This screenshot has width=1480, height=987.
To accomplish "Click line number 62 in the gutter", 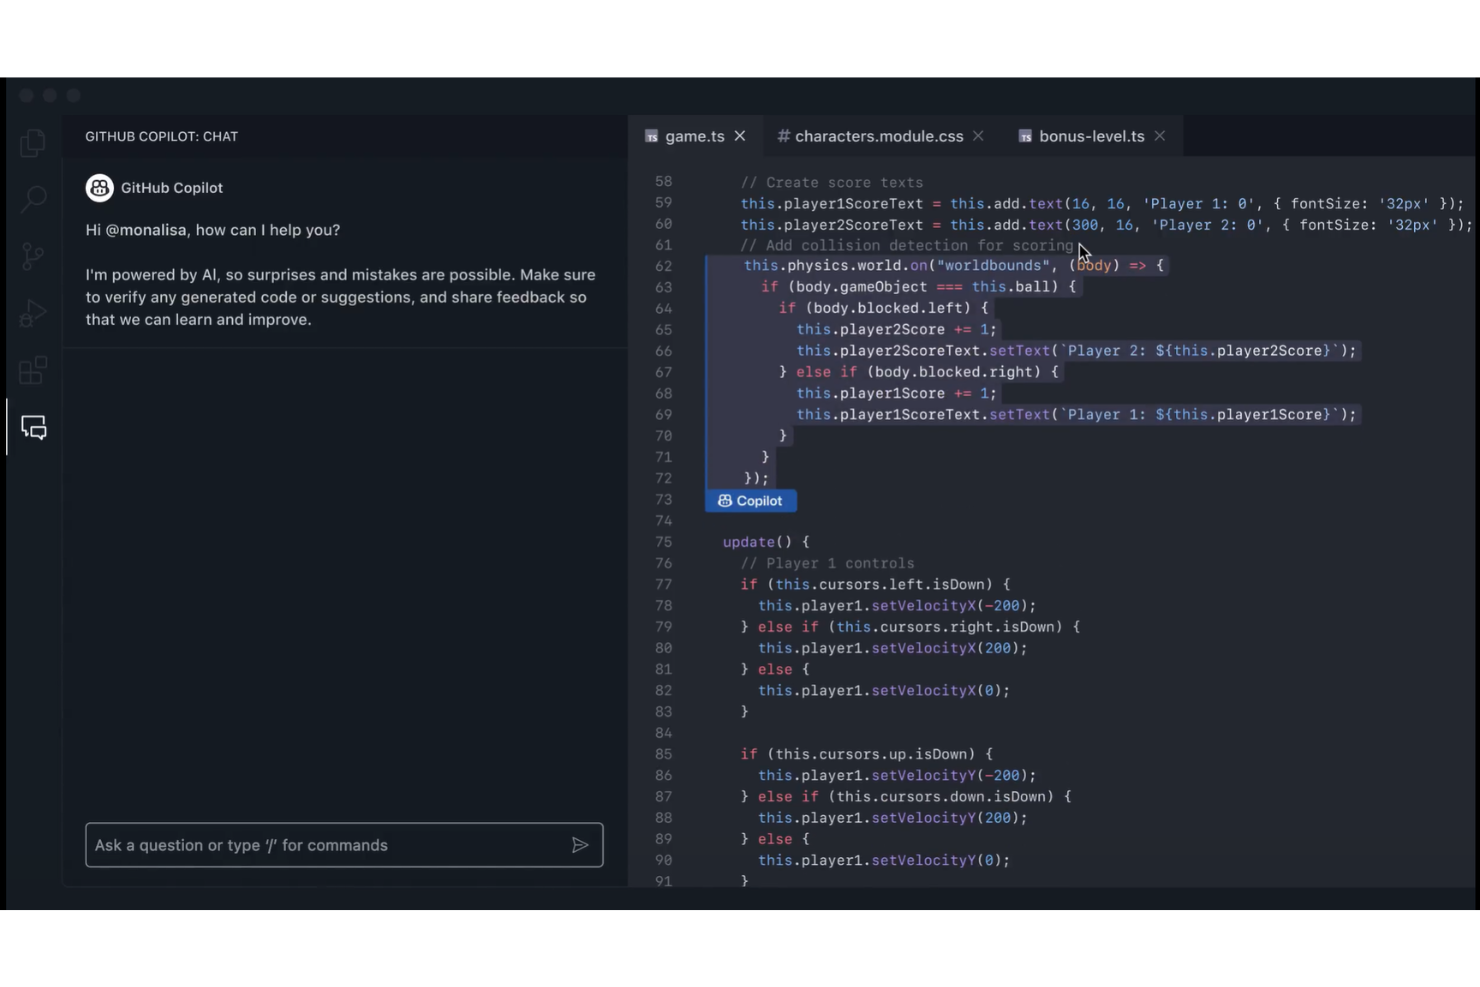I will (x=662, y=265).
